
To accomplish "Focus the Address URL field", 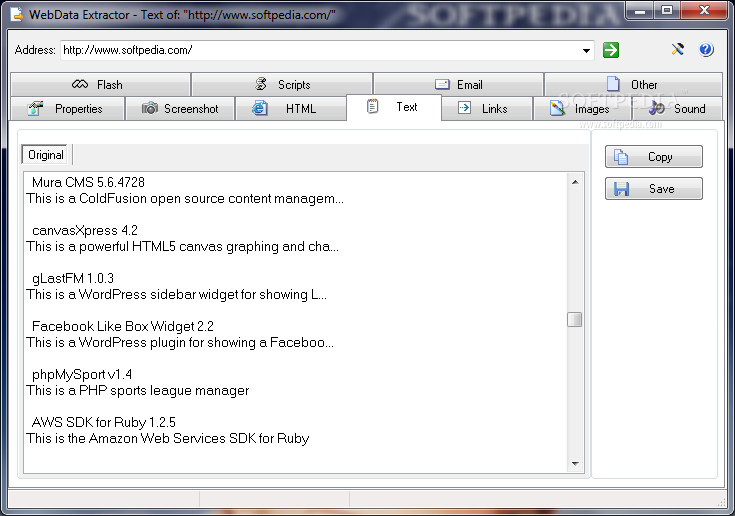I will point(327,50).
